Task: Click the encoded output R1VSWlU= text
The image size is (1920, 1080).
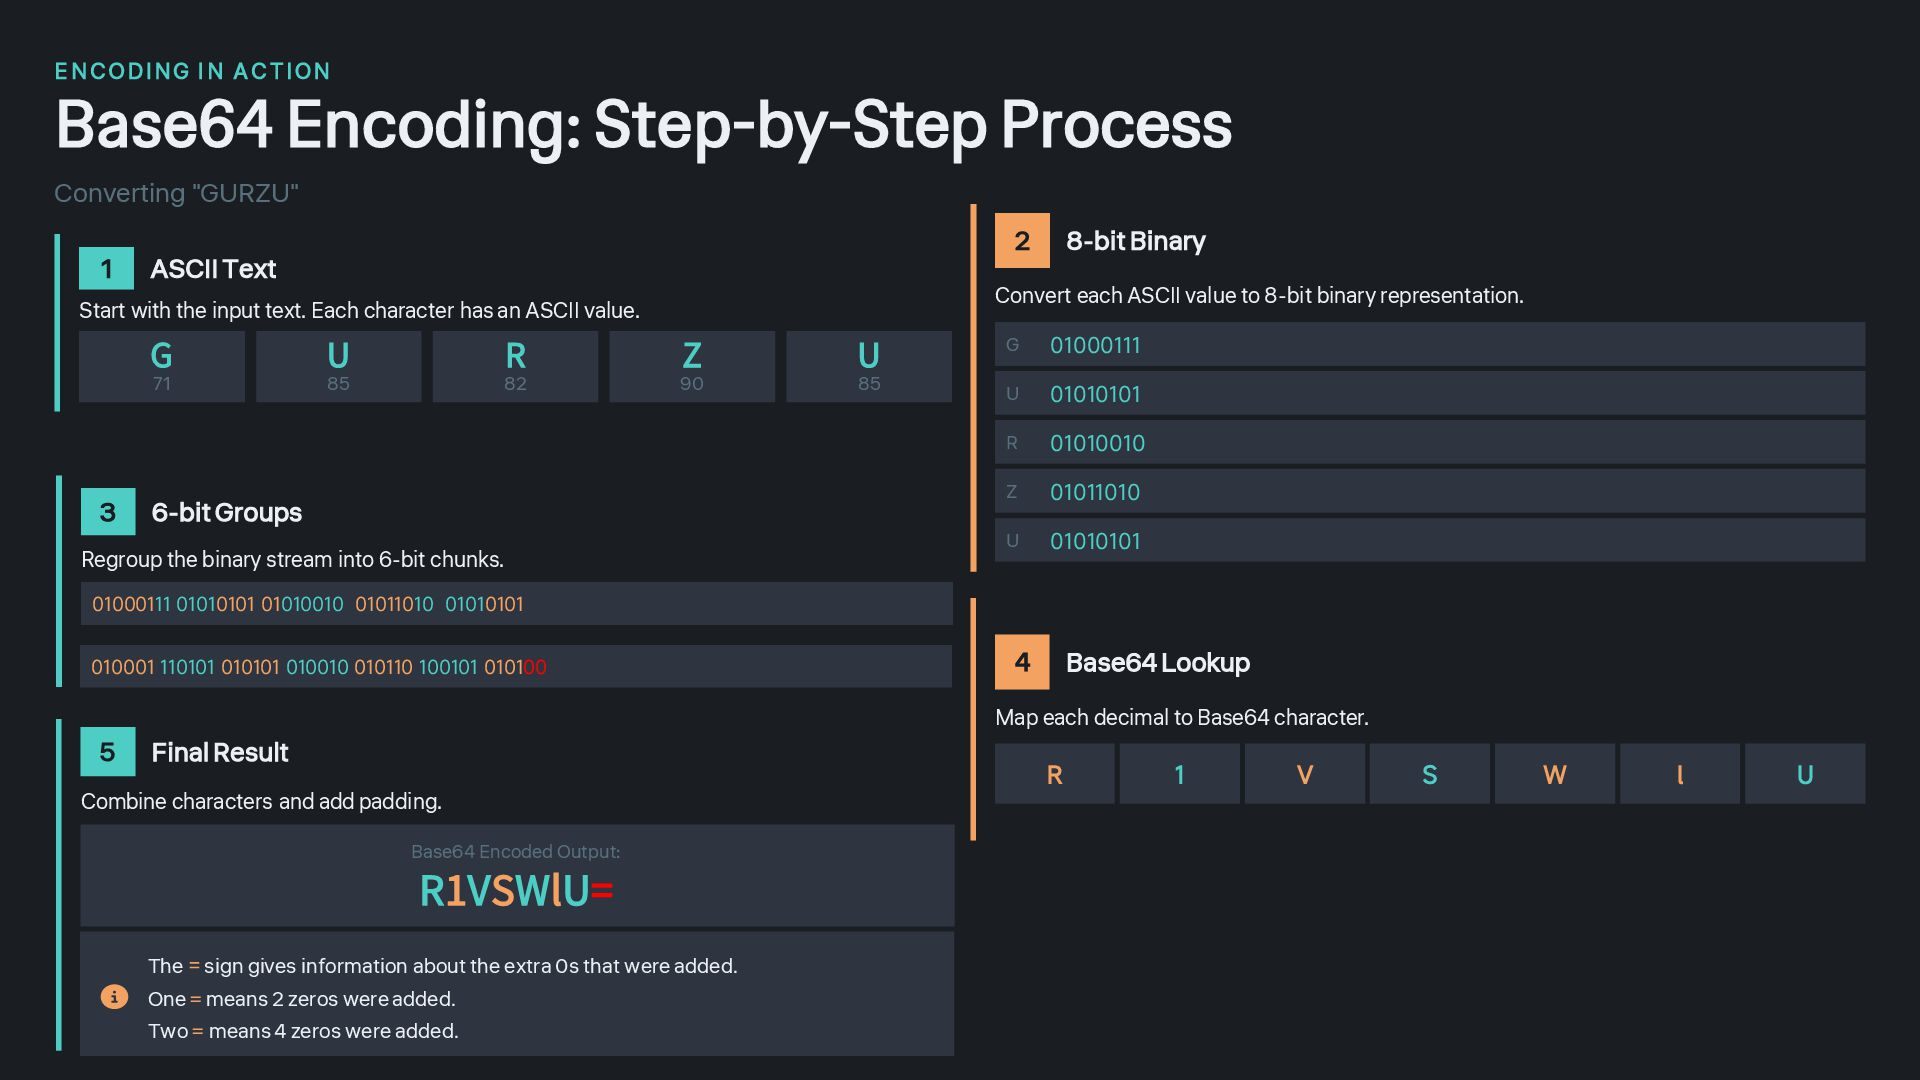Action: [516, 891]
